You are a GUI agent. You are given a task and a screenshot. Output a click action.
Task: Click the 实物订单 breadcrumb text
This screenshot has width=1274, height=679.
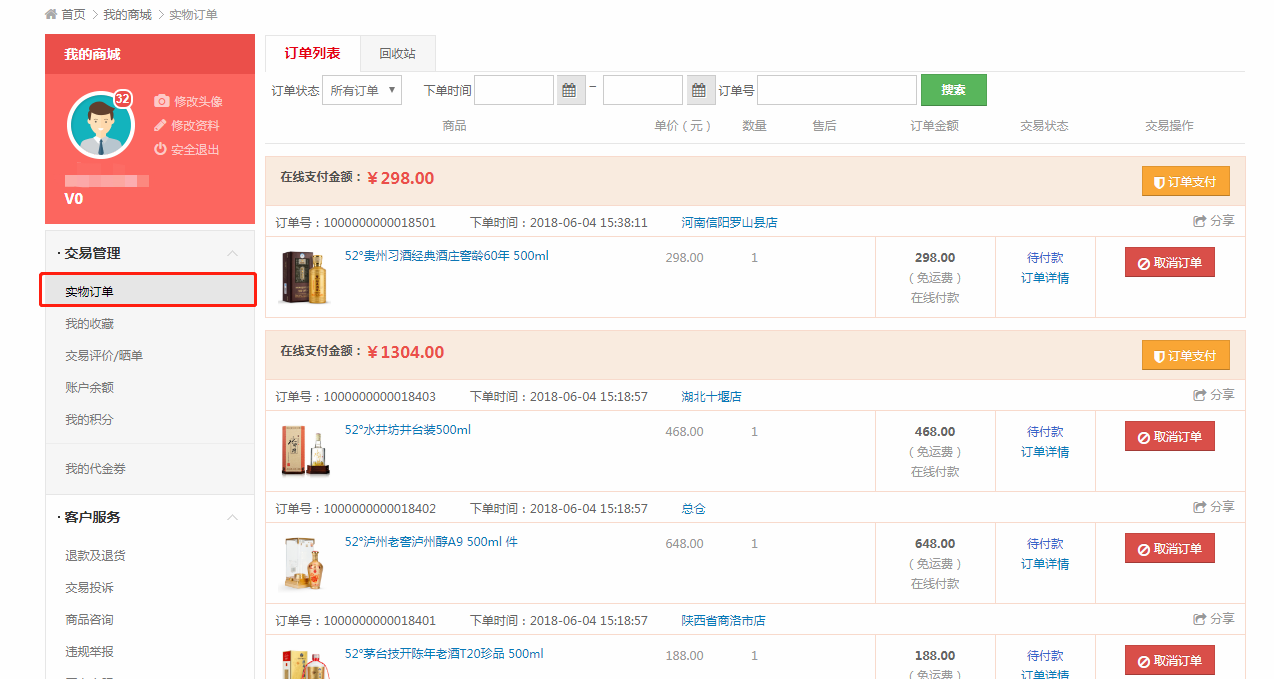tap(193, 15)
